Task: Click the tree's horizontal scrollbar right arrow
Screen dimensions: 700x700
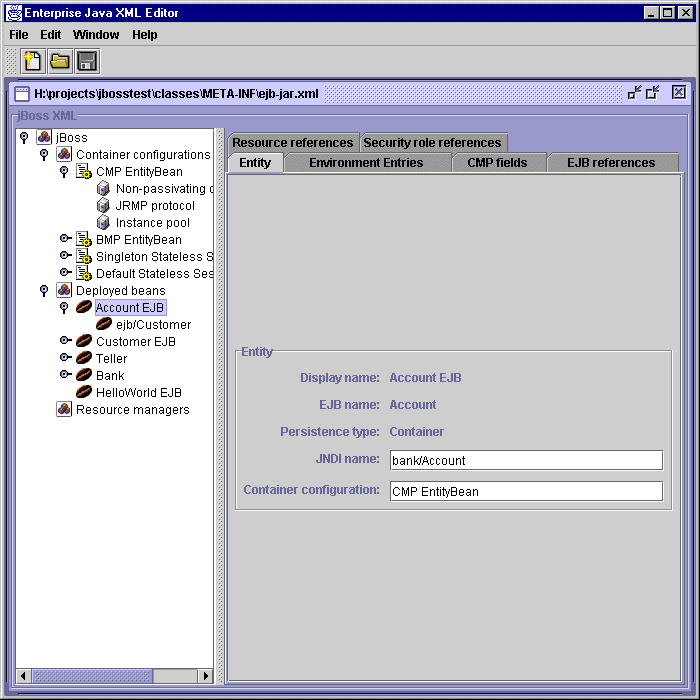Action: click(x=206, y=676)
